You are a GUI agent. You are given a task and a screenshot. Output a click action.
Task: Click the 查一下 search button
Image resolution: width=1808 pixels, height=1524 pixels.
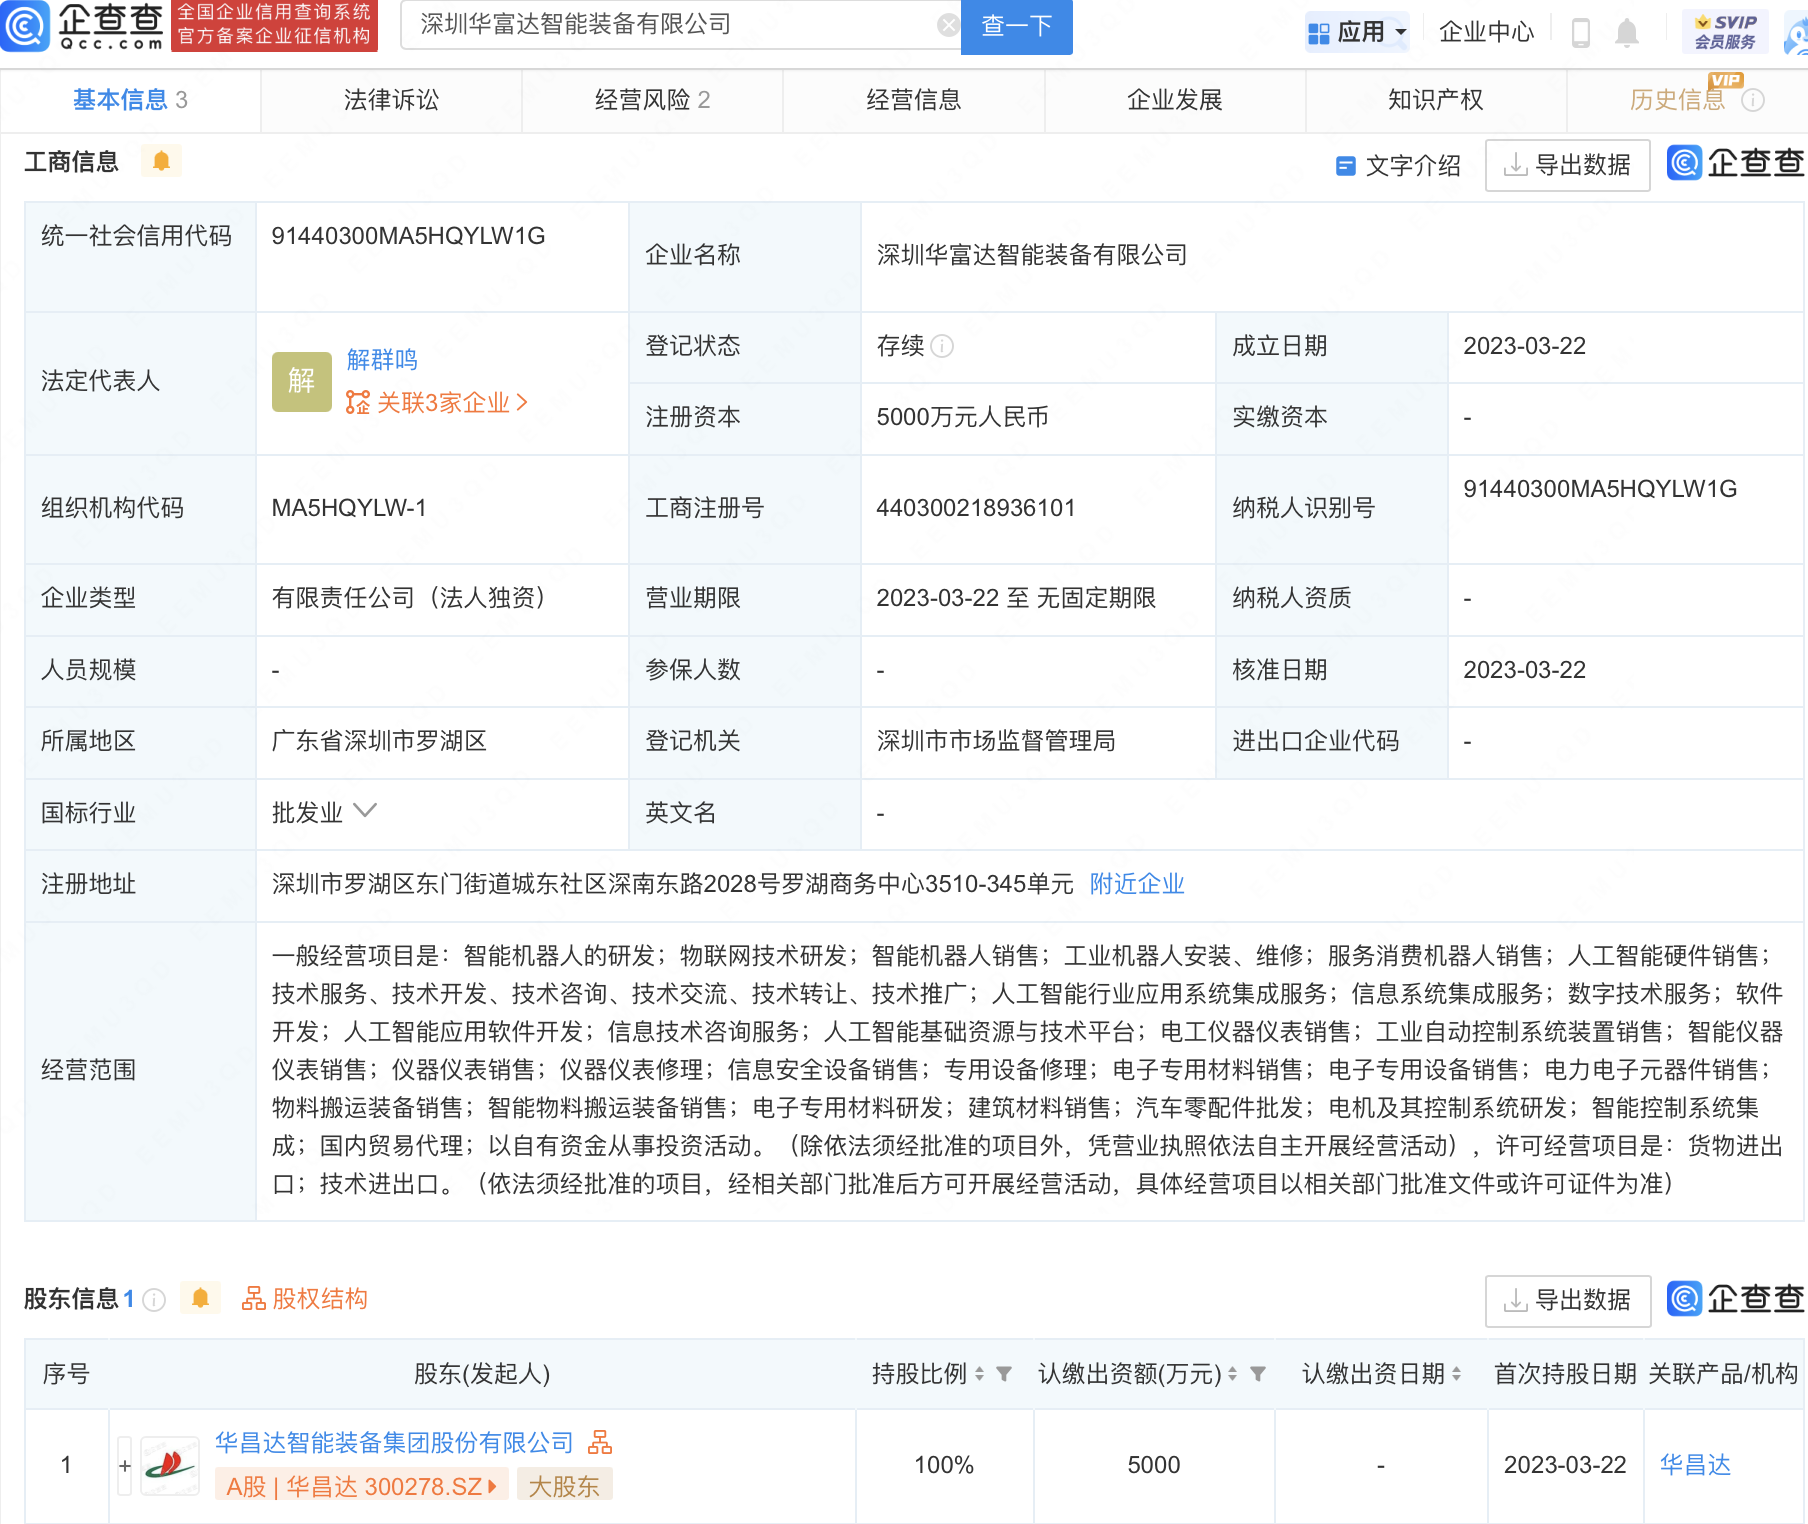[x=1016, y=26]
